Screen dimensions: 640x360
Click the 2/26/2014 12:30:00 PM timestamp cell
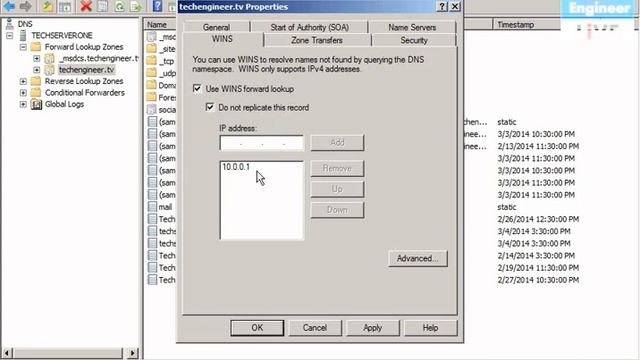538,219
